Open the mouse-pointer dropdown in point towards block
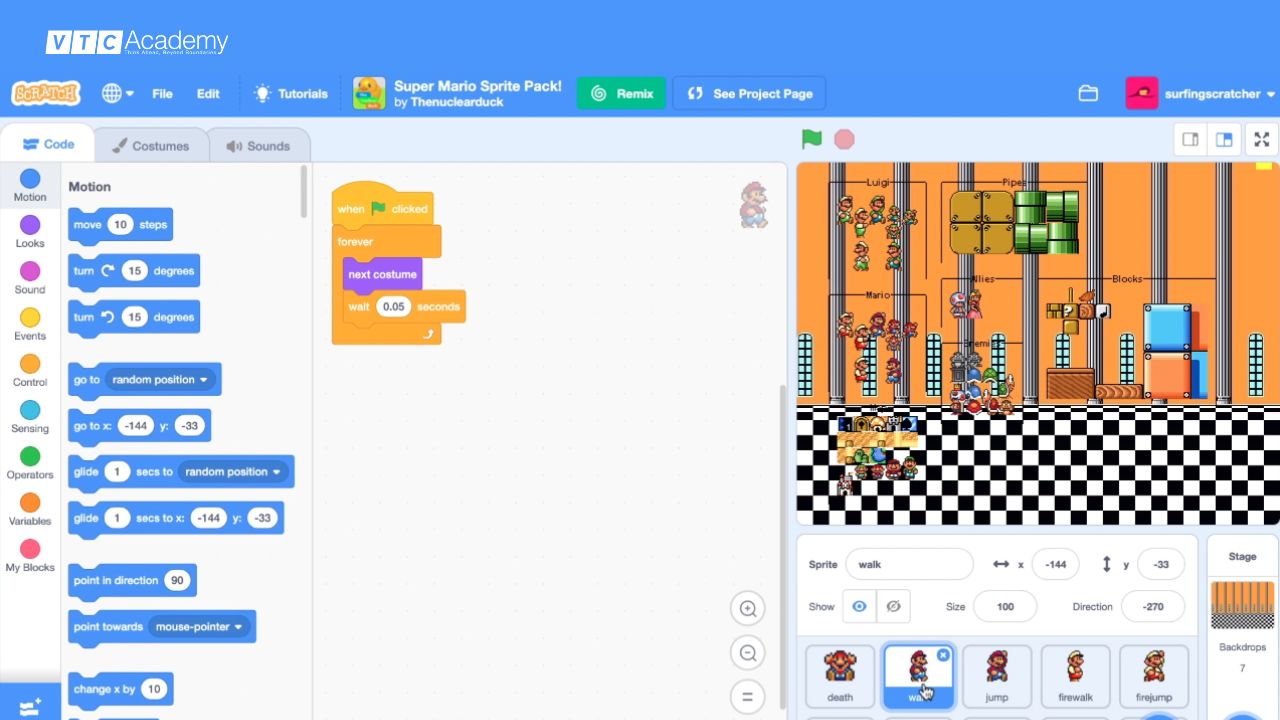 [238, 627]
